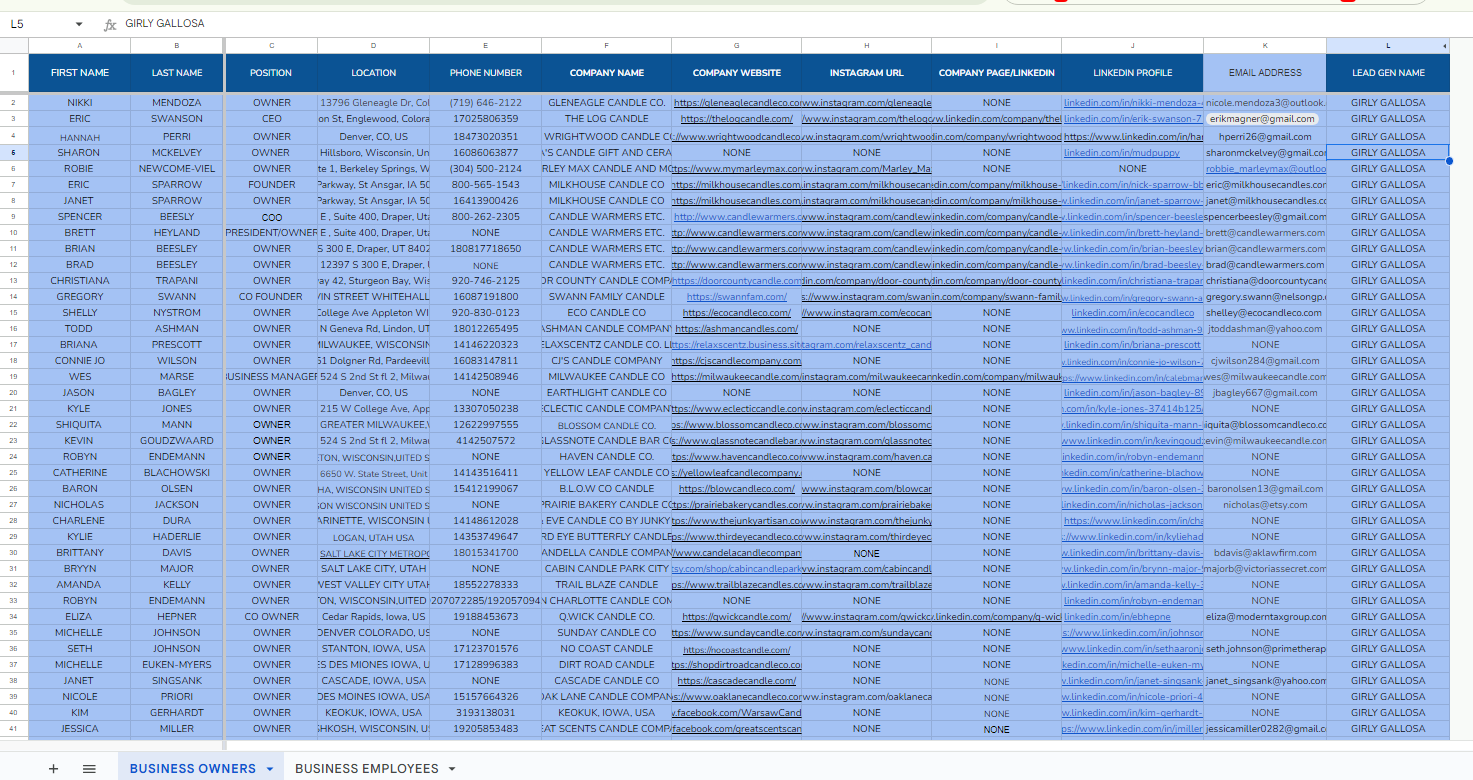Click the POSITION header cell
Screen dimensions: 1473x780
(272, 73)
